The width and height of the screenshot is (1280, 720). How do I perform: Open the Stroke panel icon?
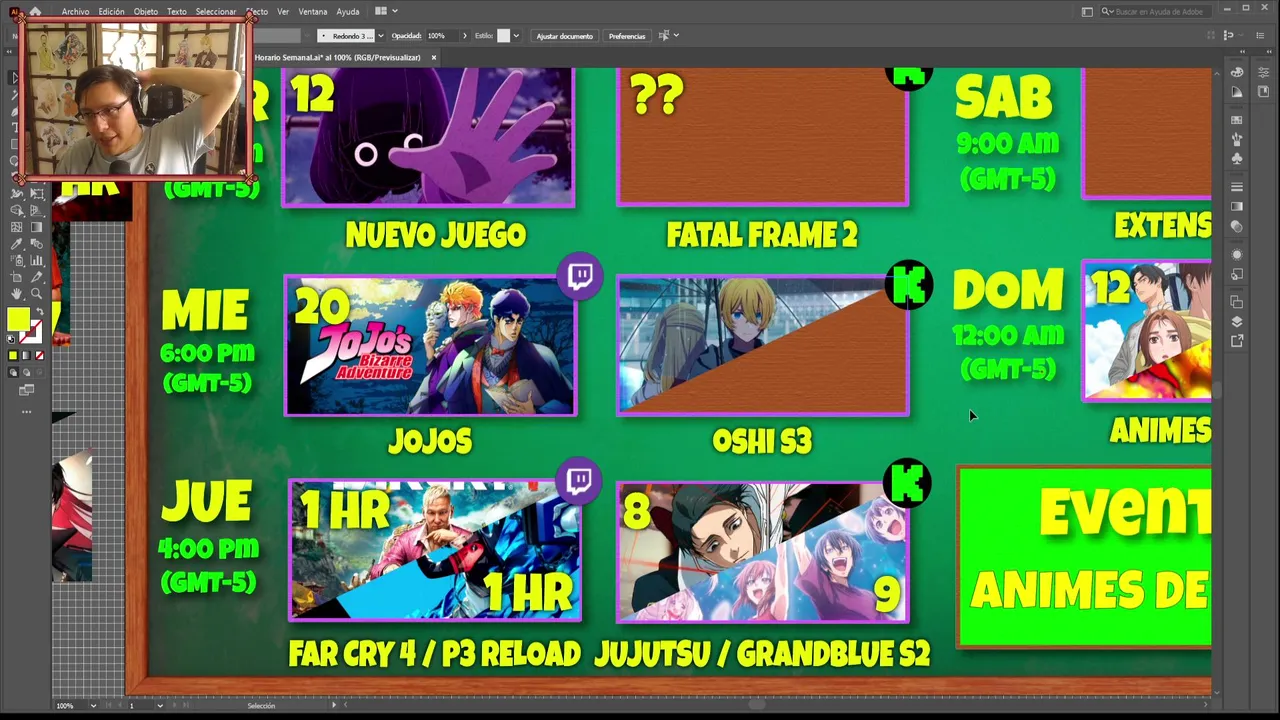(1237, 187)
